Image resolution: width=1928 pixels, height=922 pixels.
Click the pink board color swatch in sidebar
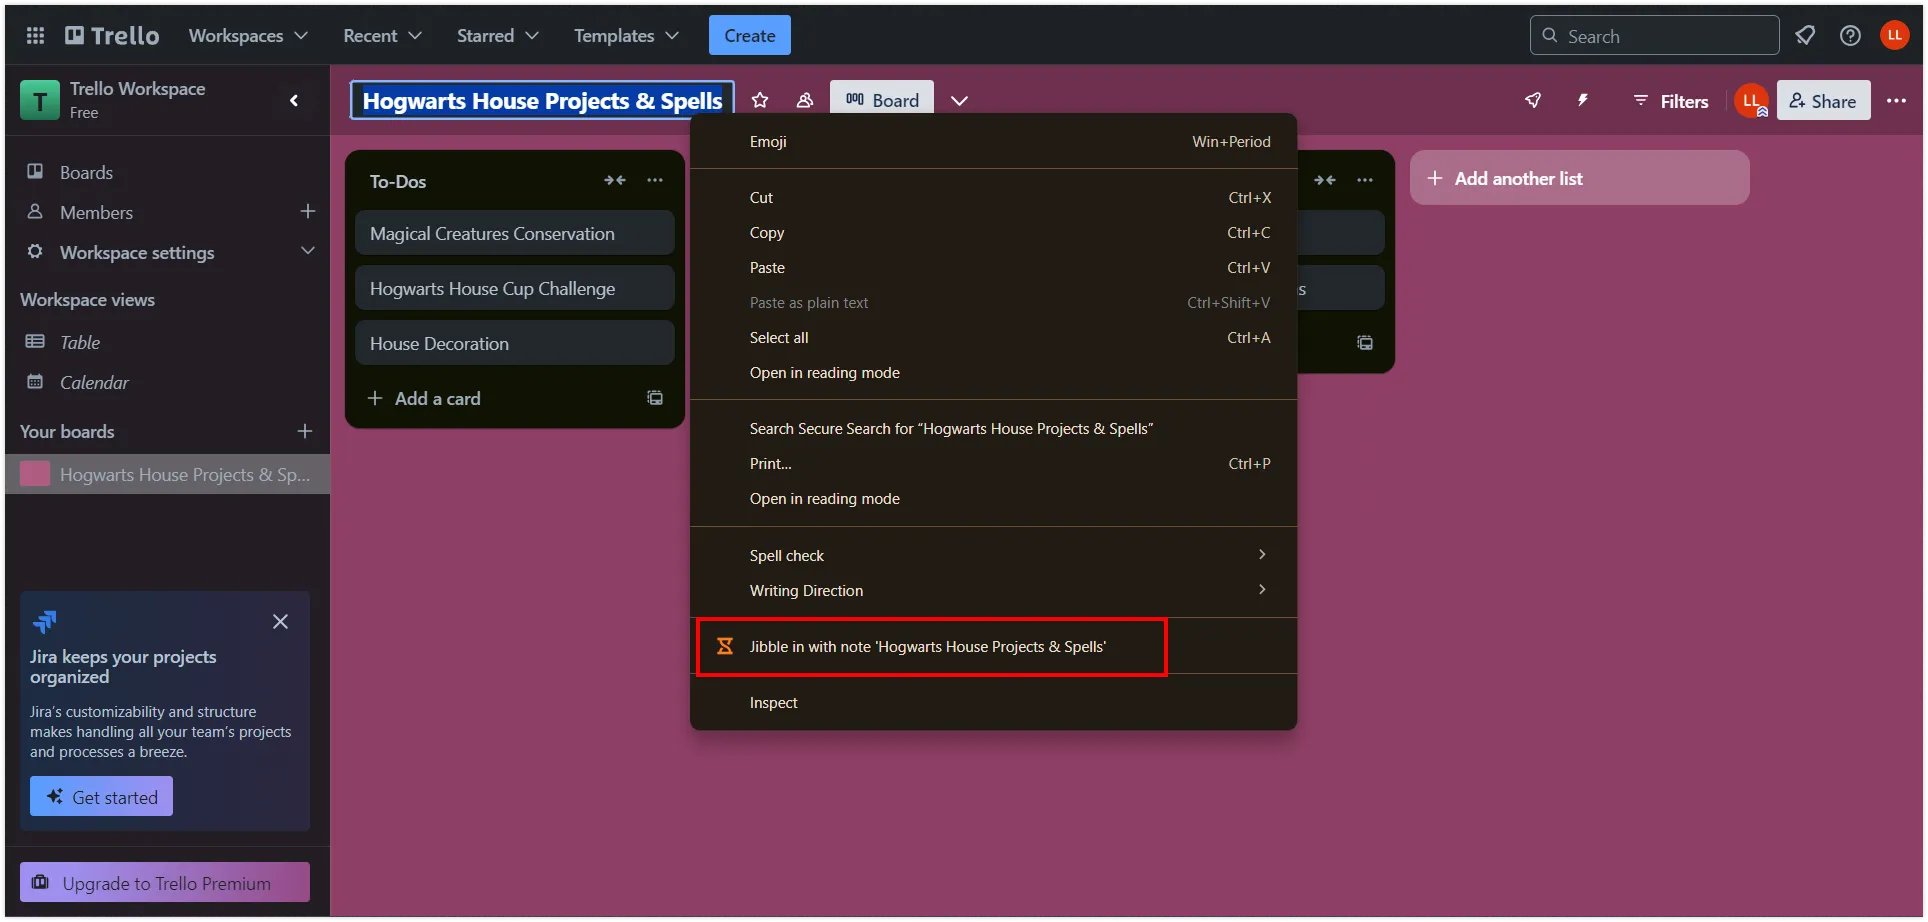click(x=35, y=474)
